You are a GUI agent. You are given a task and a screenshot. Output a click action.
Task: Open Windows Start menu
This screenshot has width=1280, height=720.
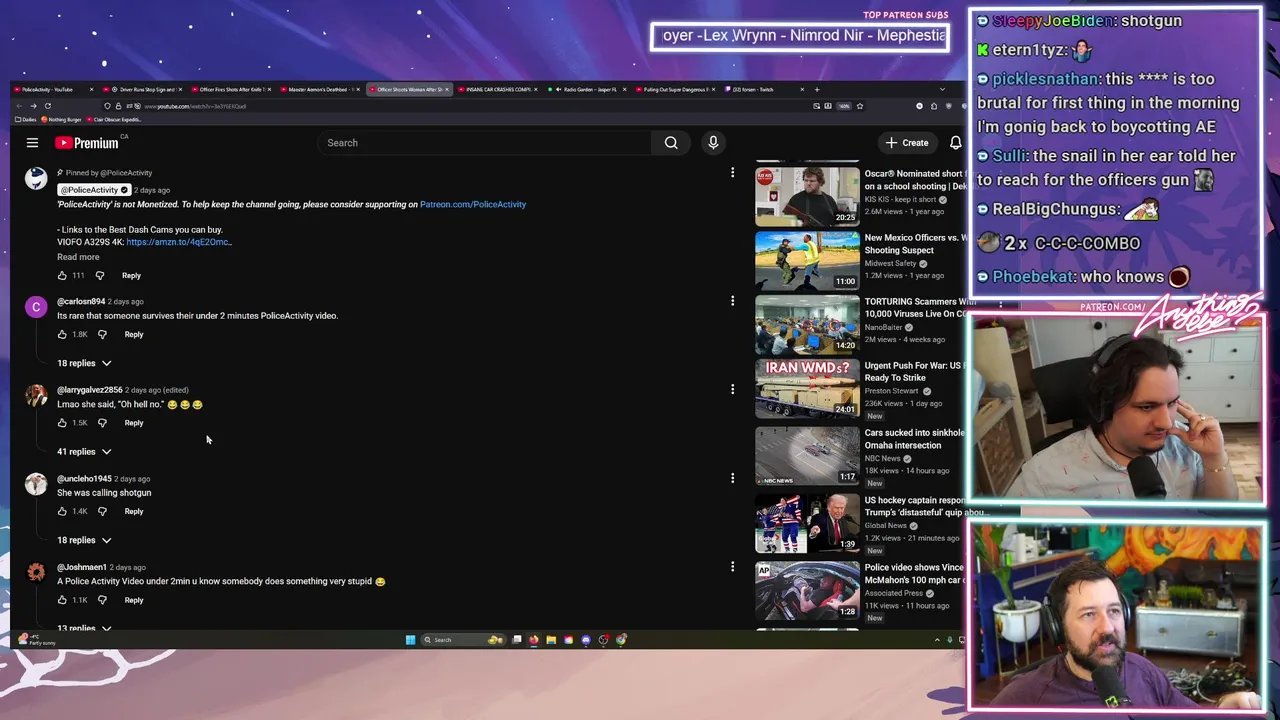click(410, 640)
